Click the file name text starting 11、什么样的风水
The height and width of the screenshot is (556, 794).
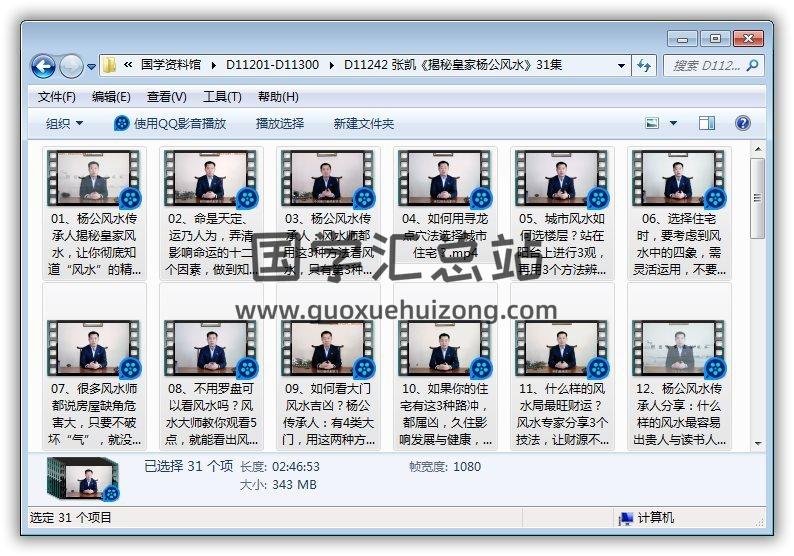tap(562, 414)
